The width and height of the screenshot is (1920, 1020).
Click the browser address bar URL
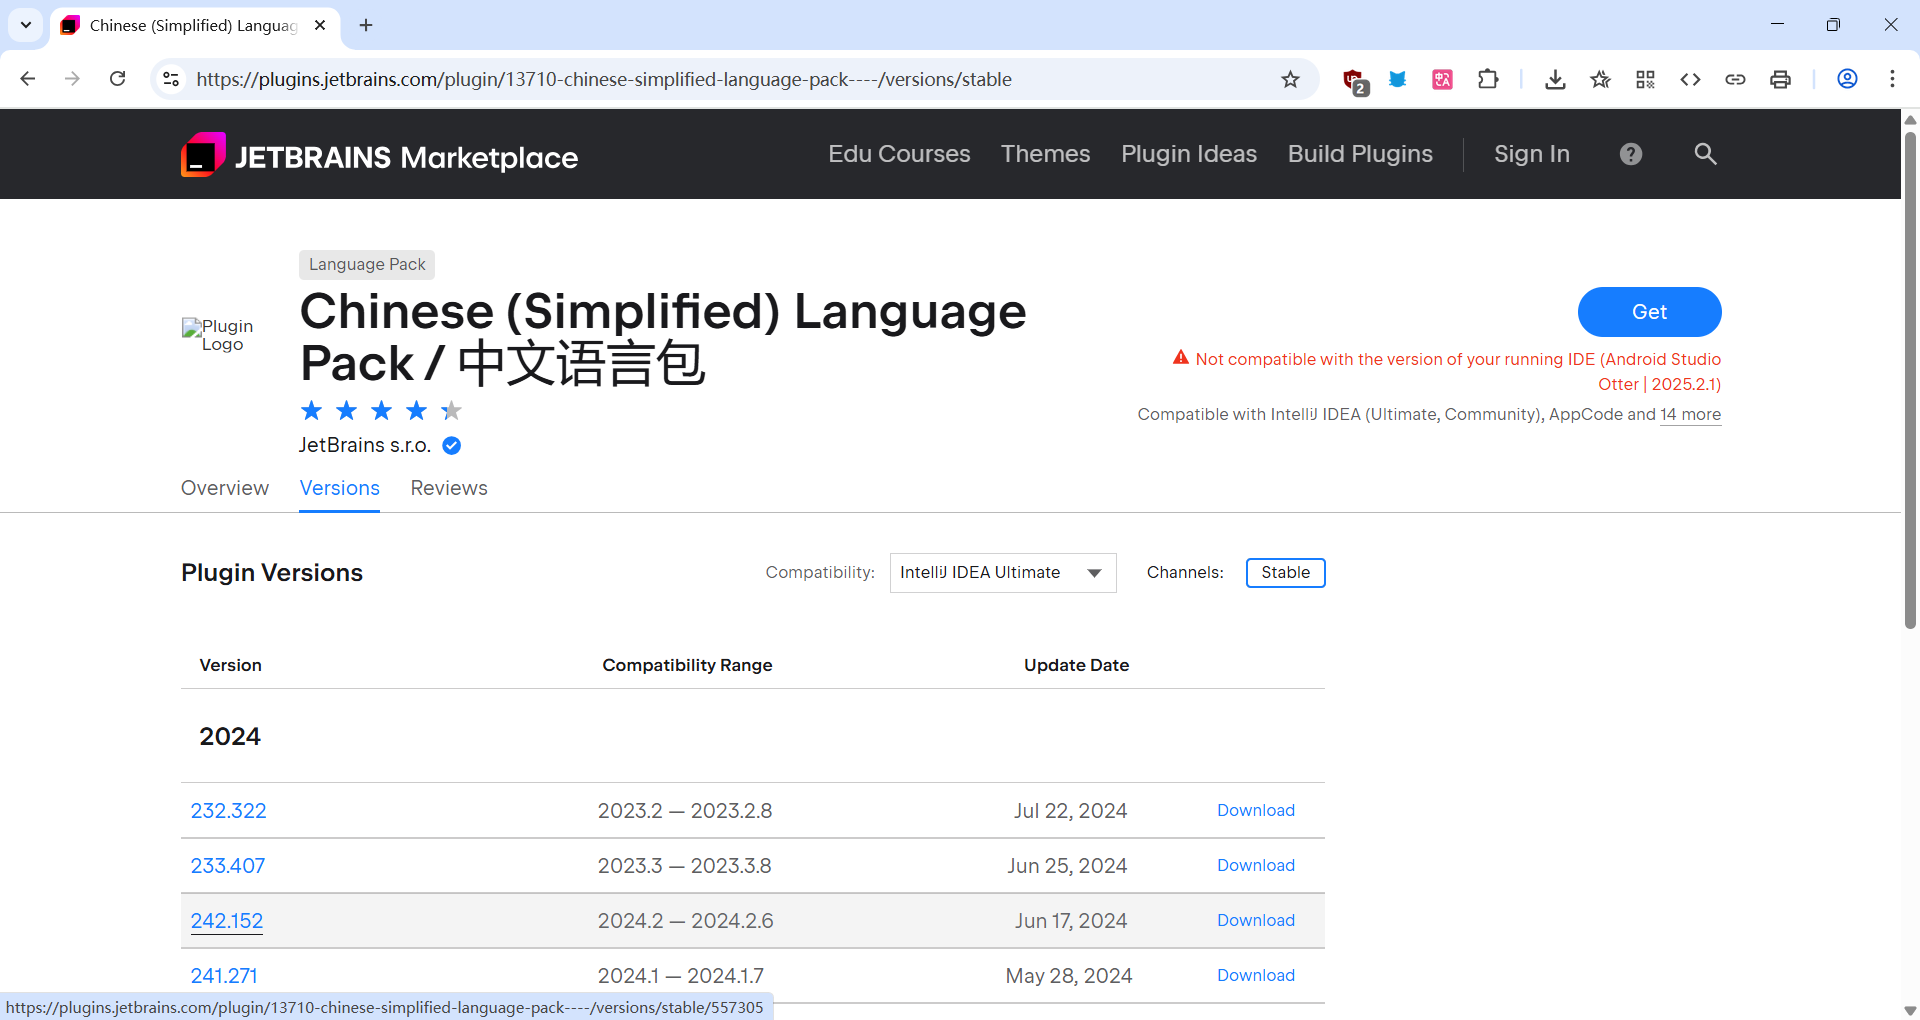[x=604, y=79]
